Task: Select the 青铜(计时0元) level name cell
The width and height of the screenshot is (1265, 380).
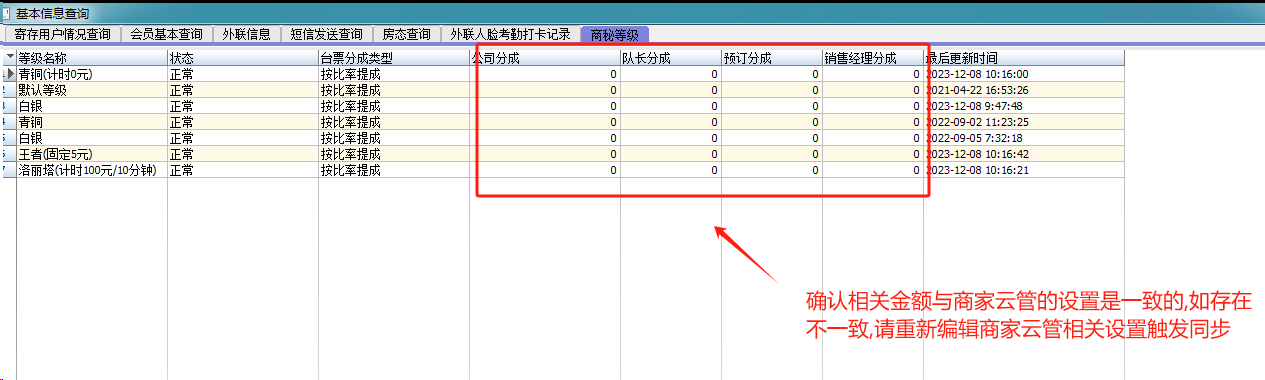Action: (x=92, y=74)
